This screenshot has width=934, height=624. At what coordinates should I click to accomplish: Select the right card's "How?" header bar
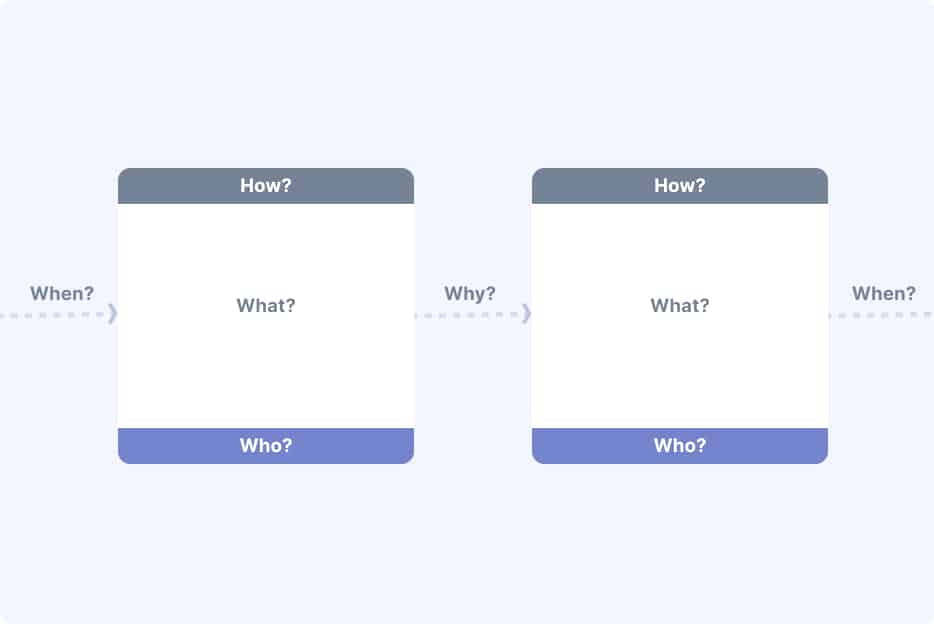[x=680, y=186]
